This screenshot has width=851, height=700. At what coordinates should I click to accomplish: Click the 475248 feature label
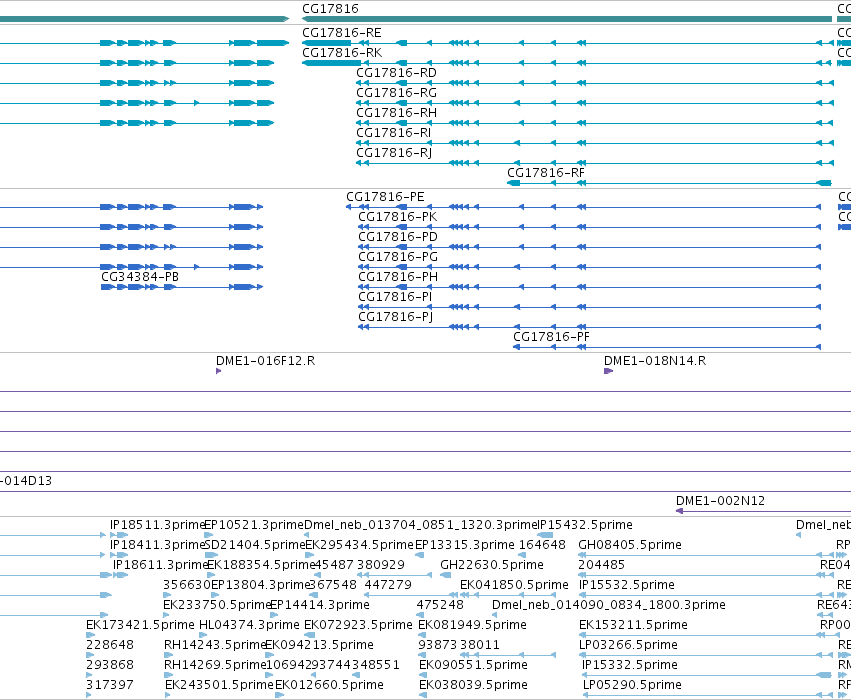click(x=440, y=606)
